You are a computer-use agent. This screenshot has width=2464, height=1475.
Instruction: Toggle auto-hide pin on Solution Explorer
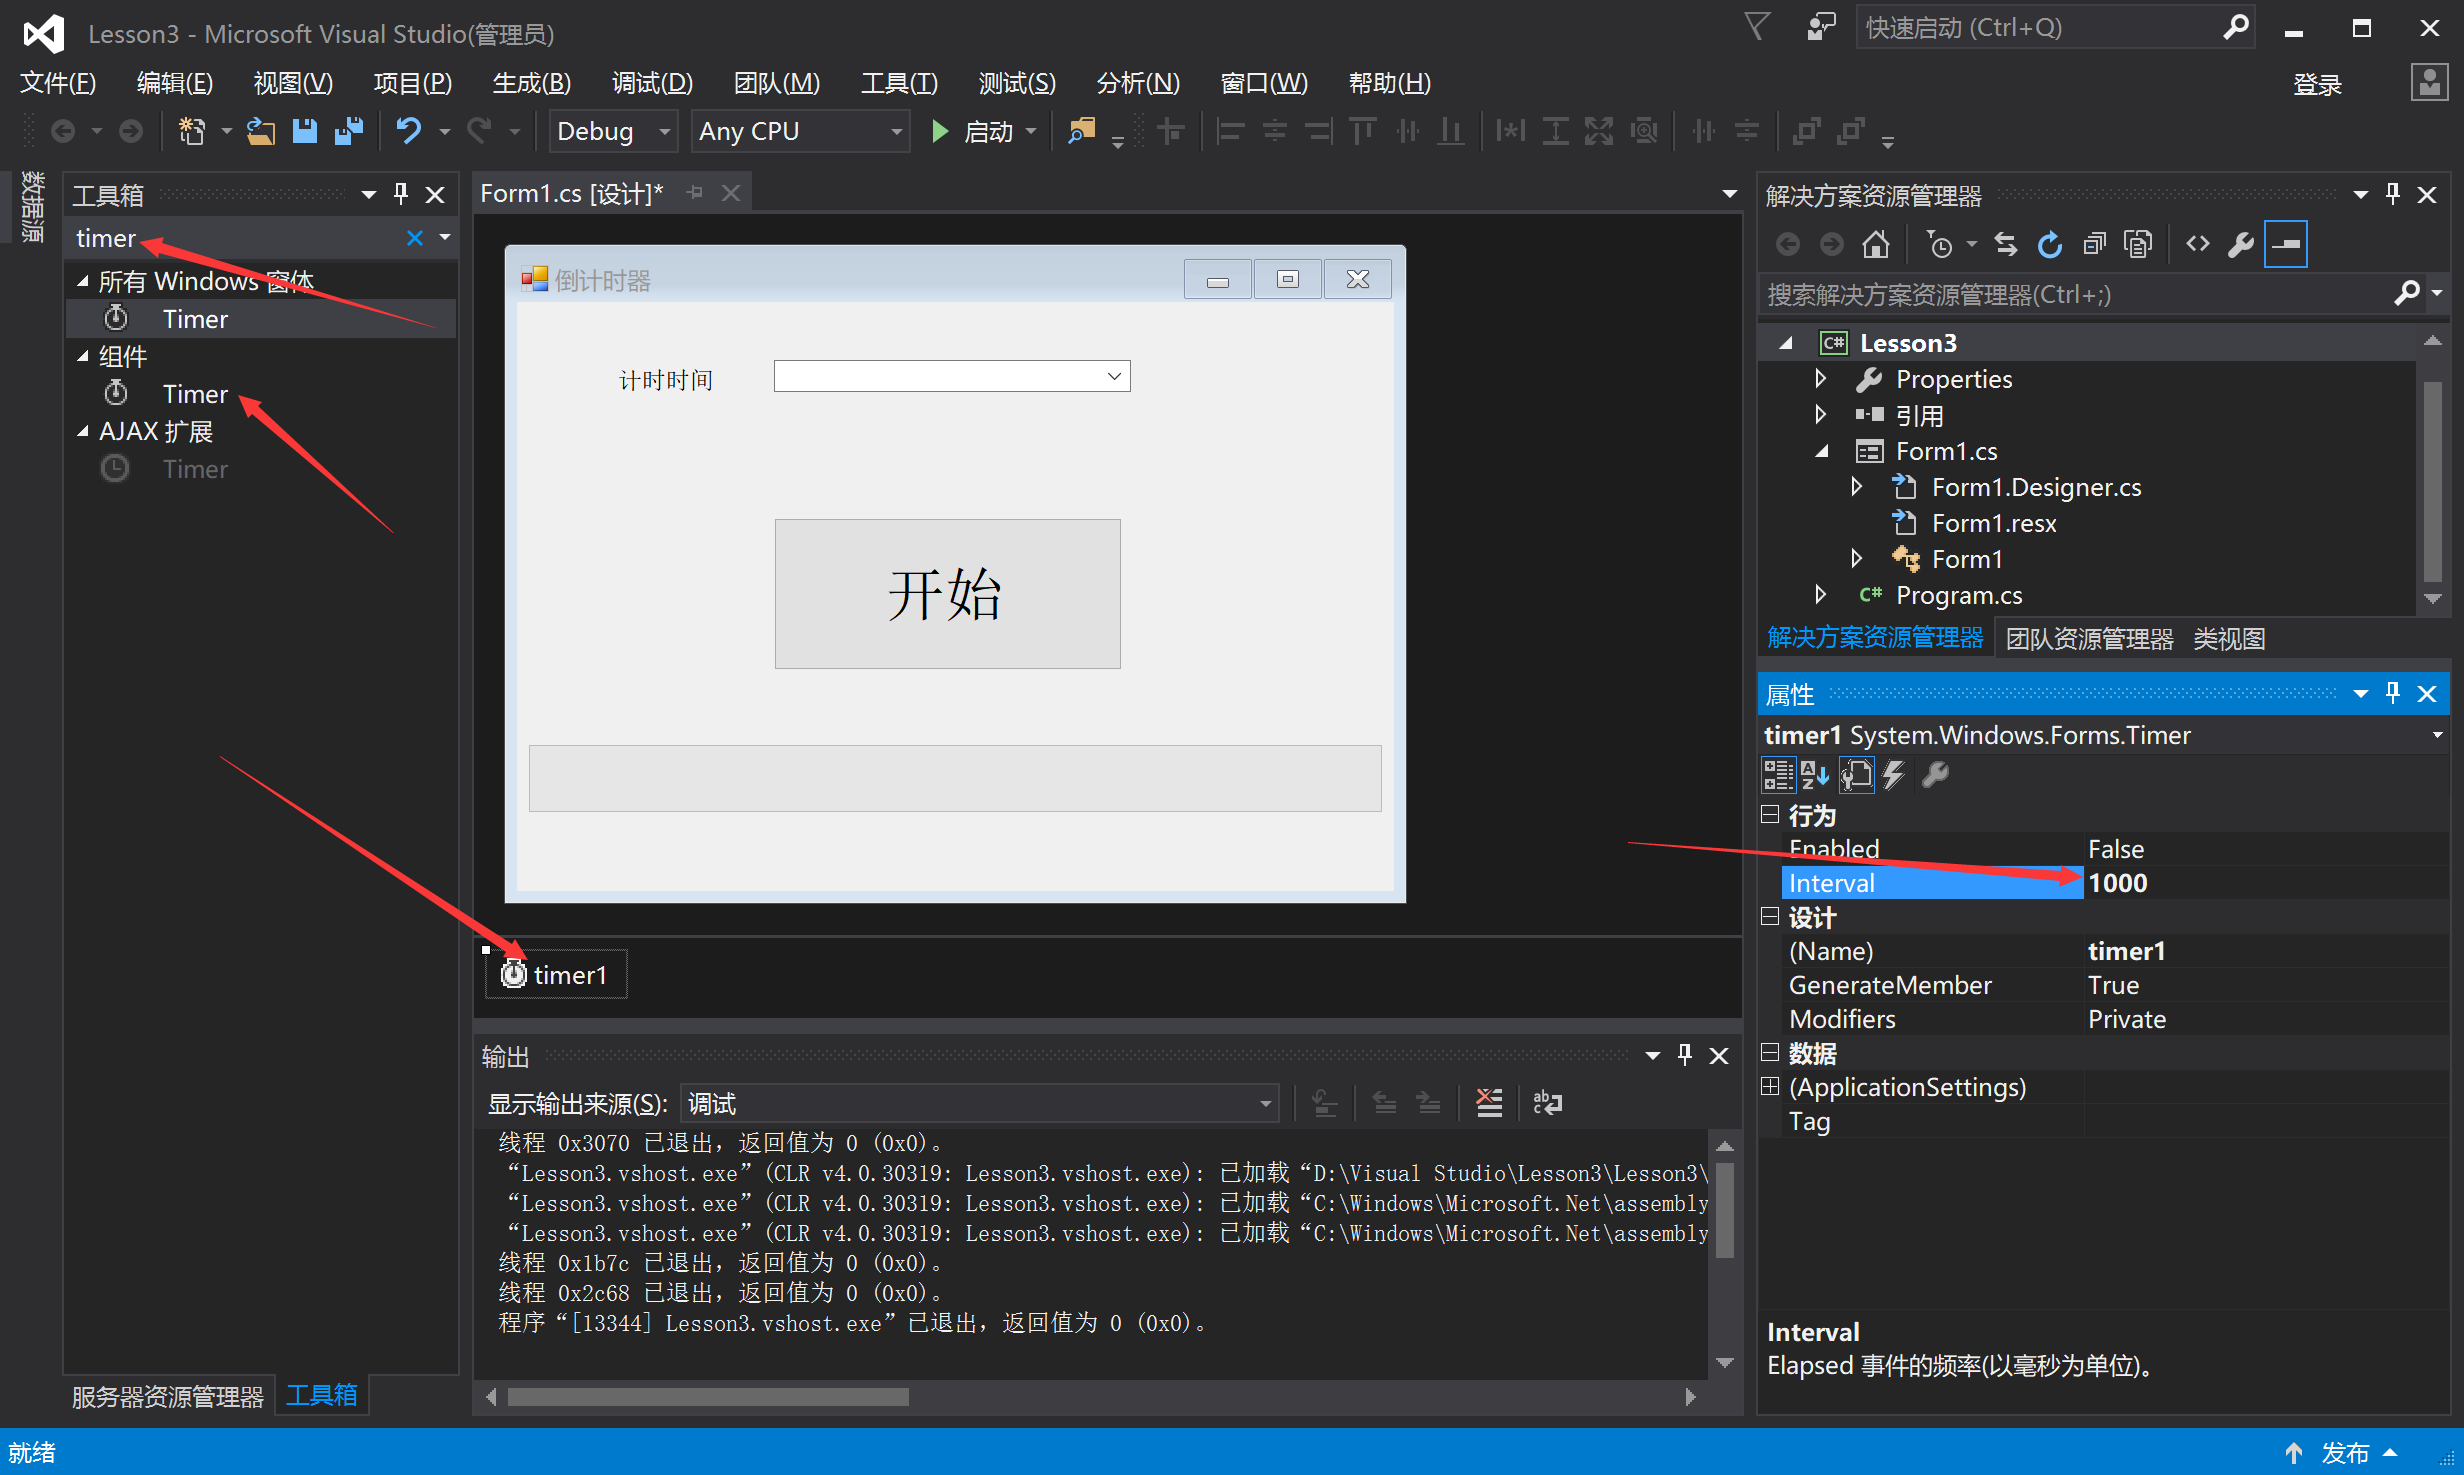pos(2393,194)
